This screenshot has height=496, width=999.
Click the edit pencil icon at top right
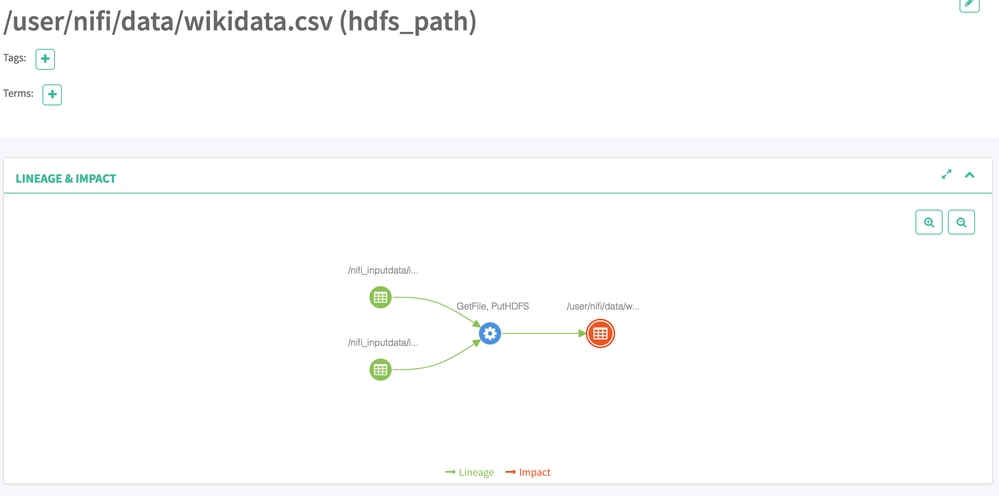(x=968, y=4)
